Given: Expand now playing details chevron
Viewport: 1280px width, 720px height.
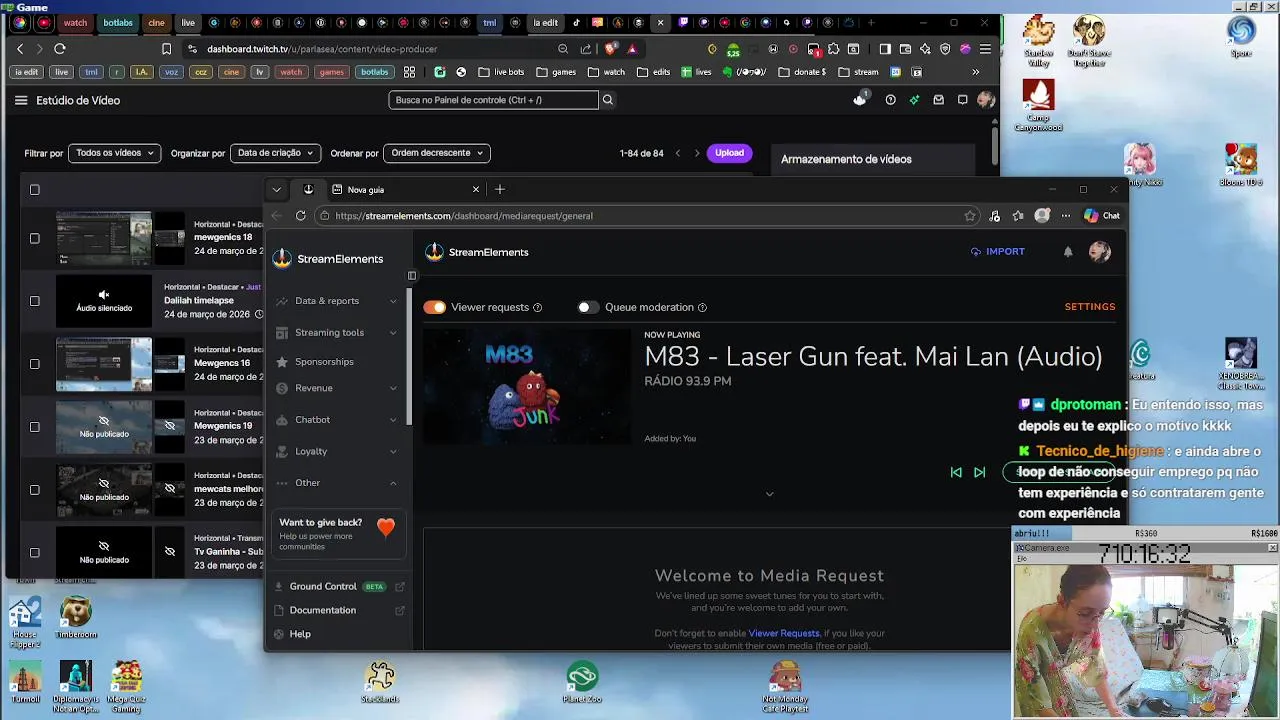Looking at the screenshot, I should coord(769,494).
